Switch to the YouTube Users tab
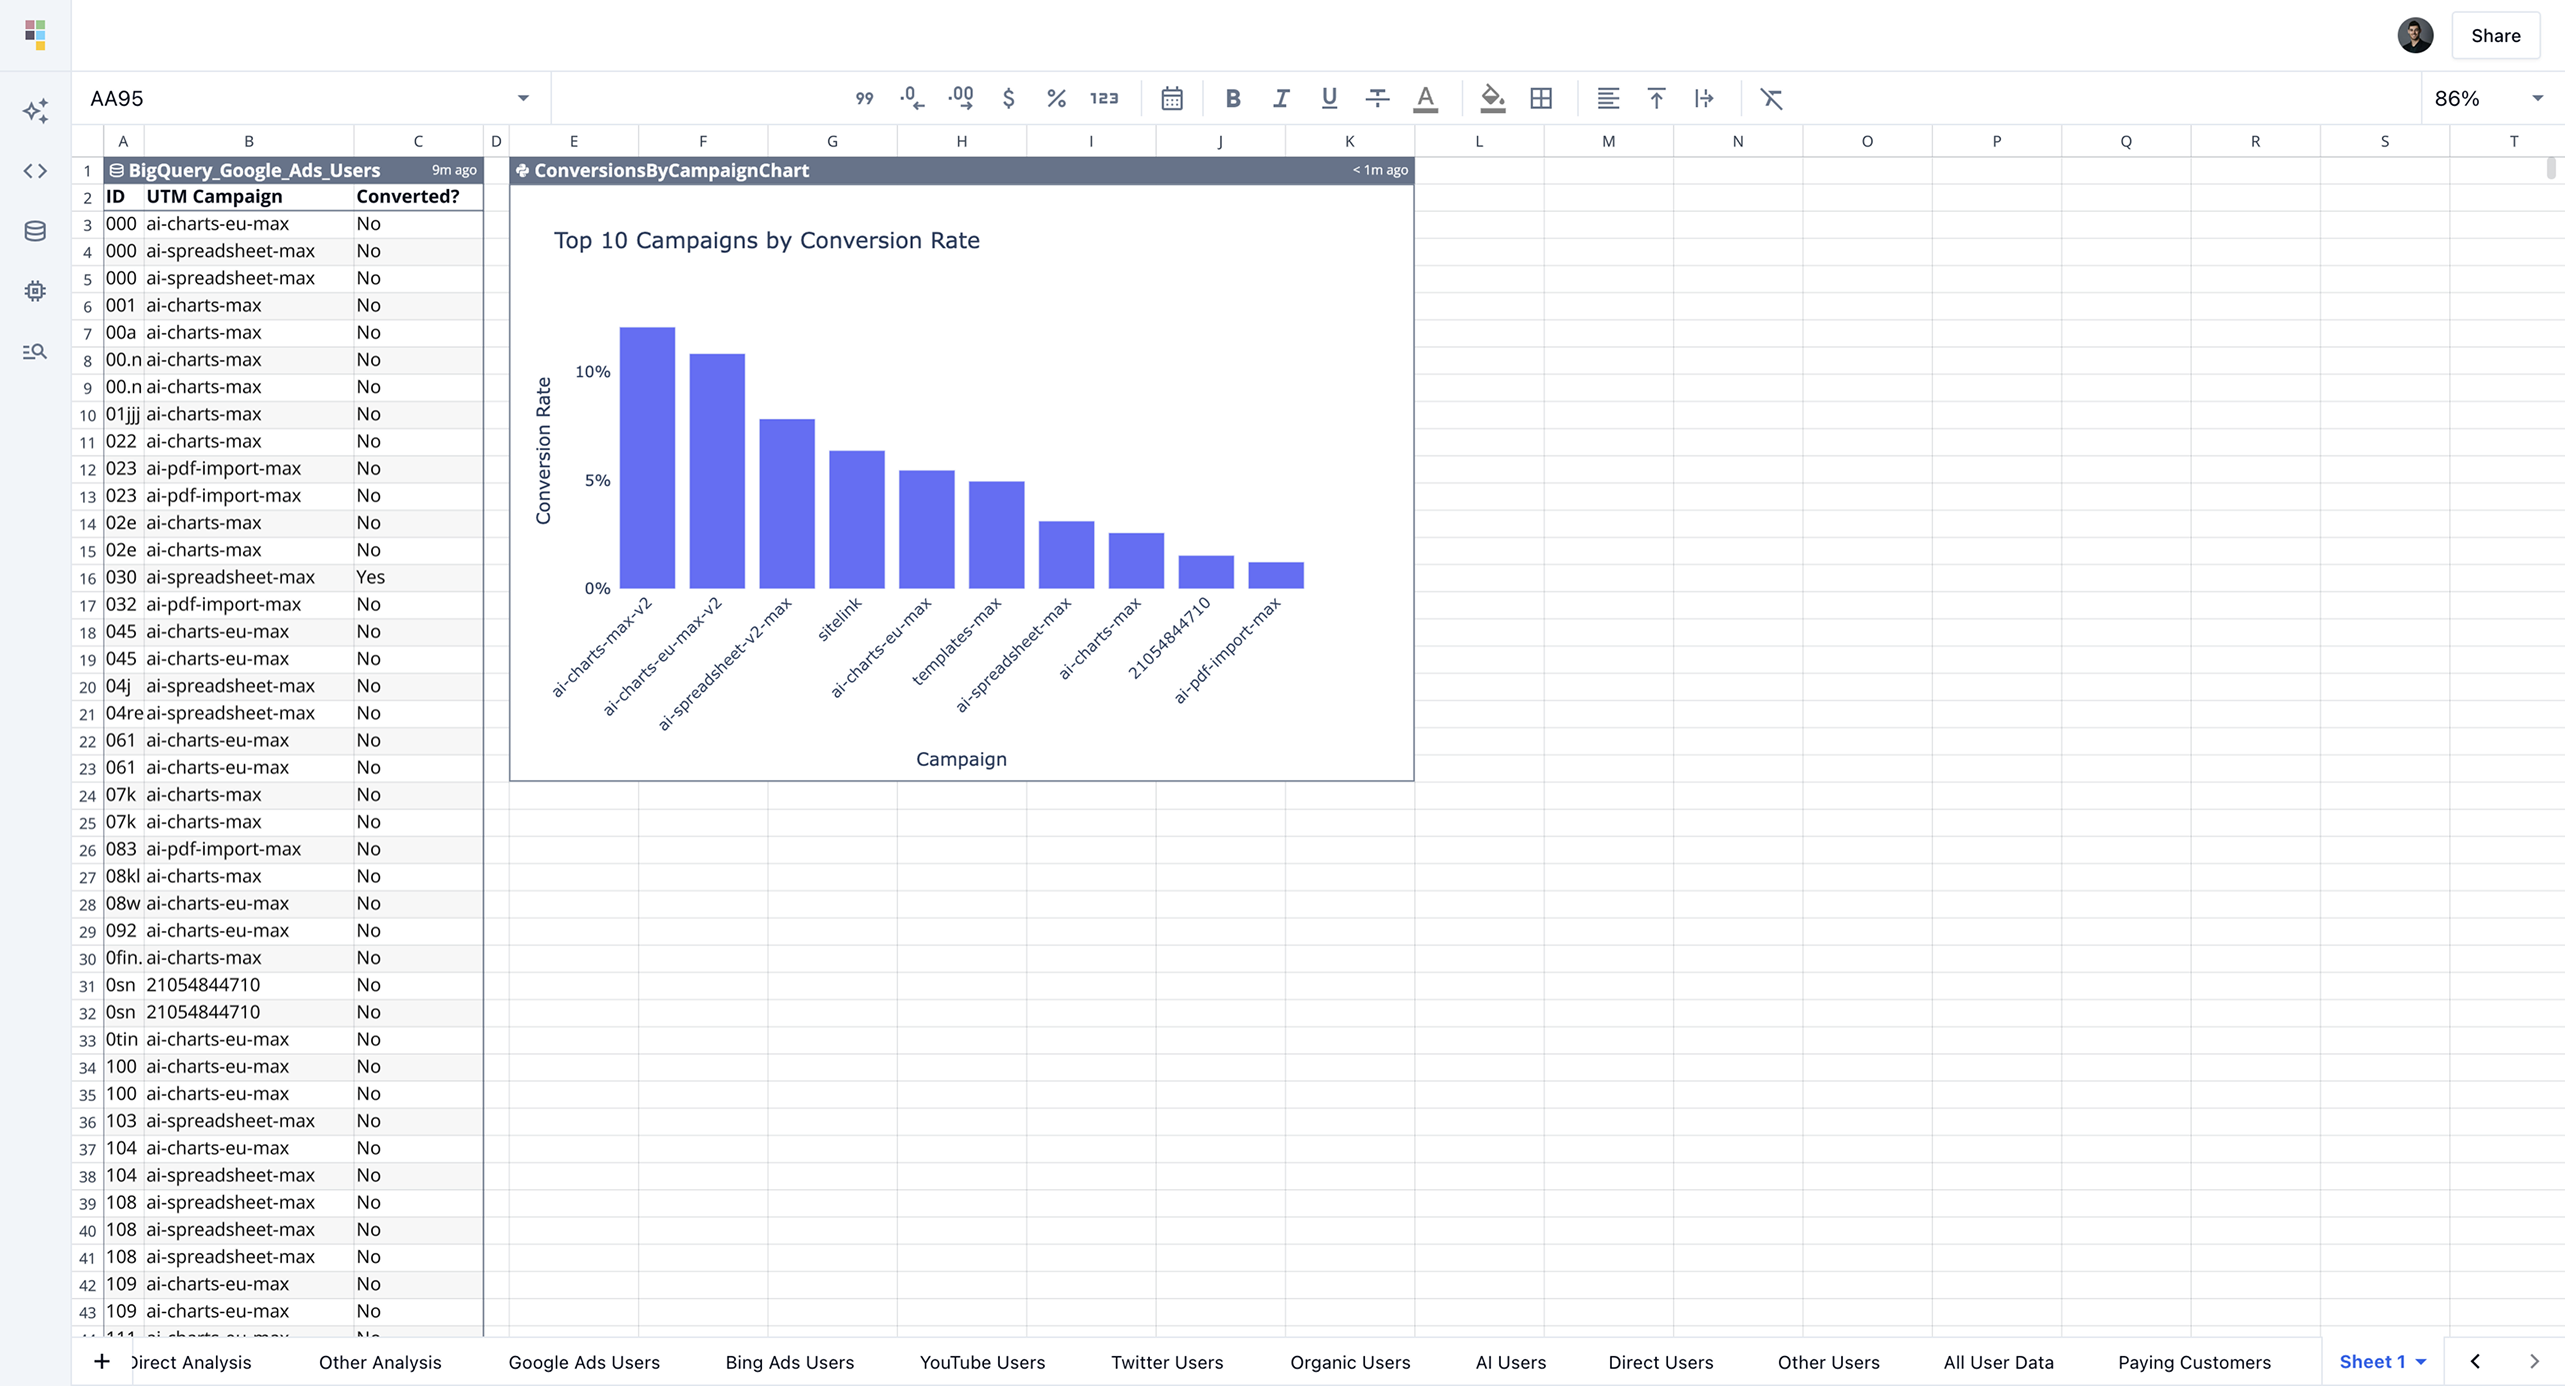This screenshot has height=1386, width=2565. point(981,1361)
